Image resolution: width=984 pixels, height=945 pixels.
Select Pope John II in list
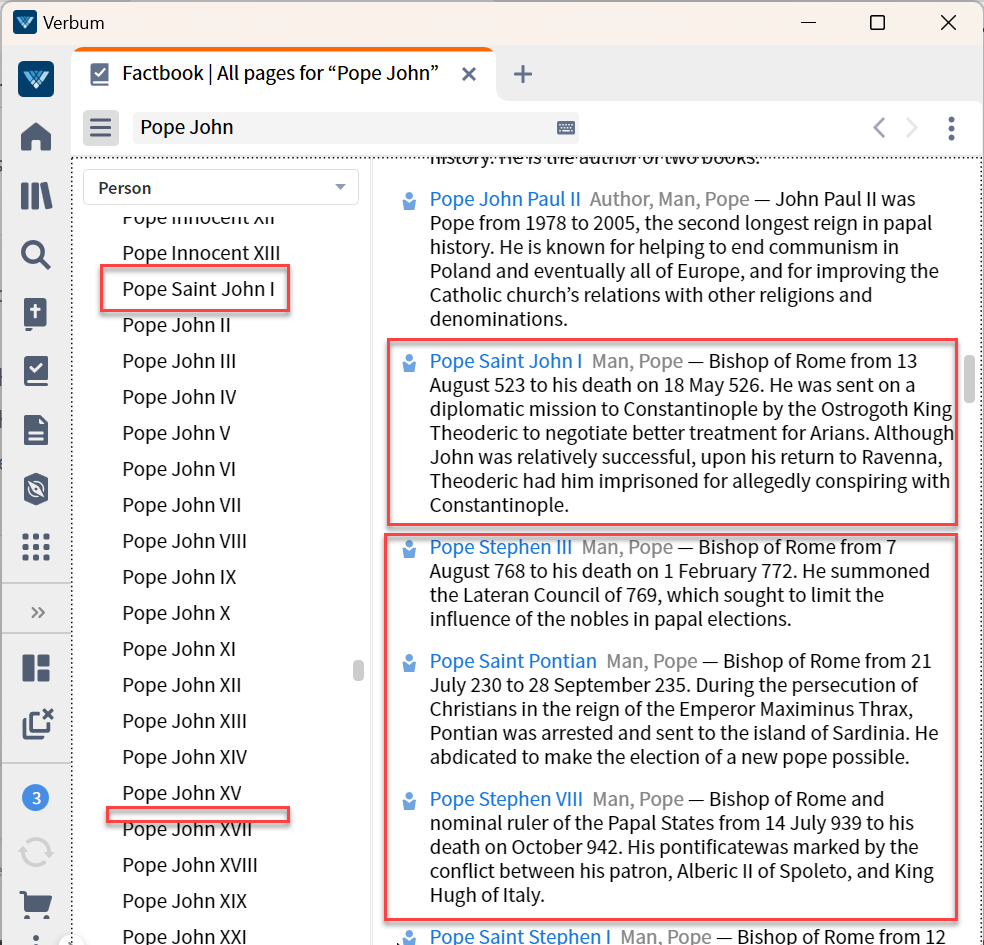[176, 325]
